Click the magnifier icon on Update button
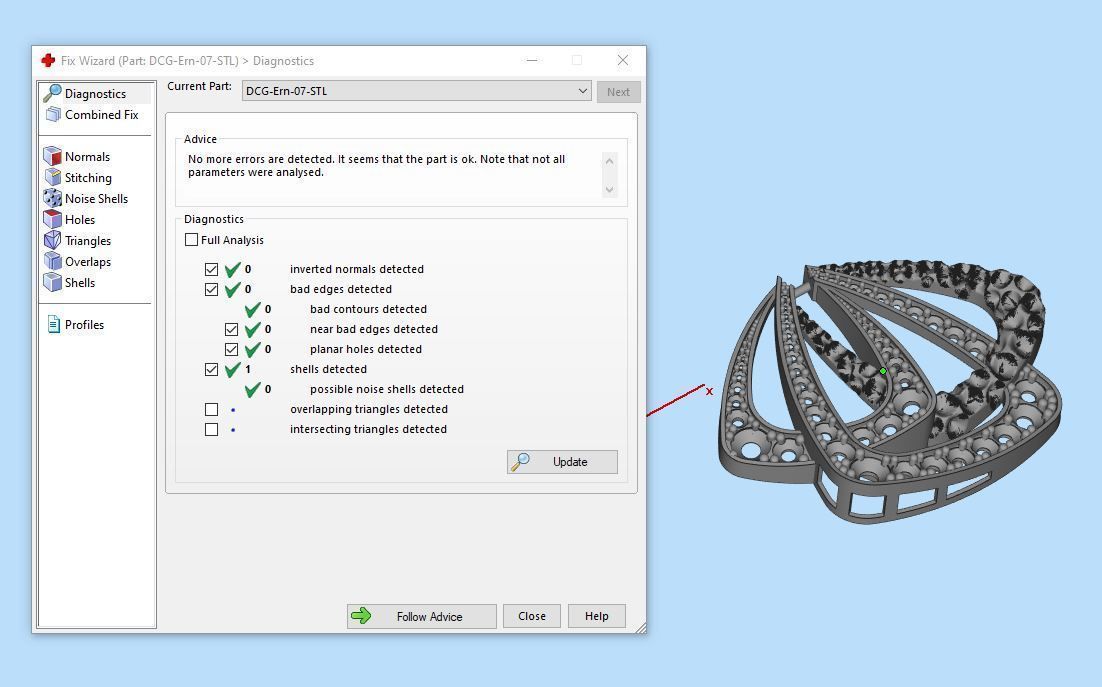The height and width of the screenshot is (687, 1102). [520, 462]
